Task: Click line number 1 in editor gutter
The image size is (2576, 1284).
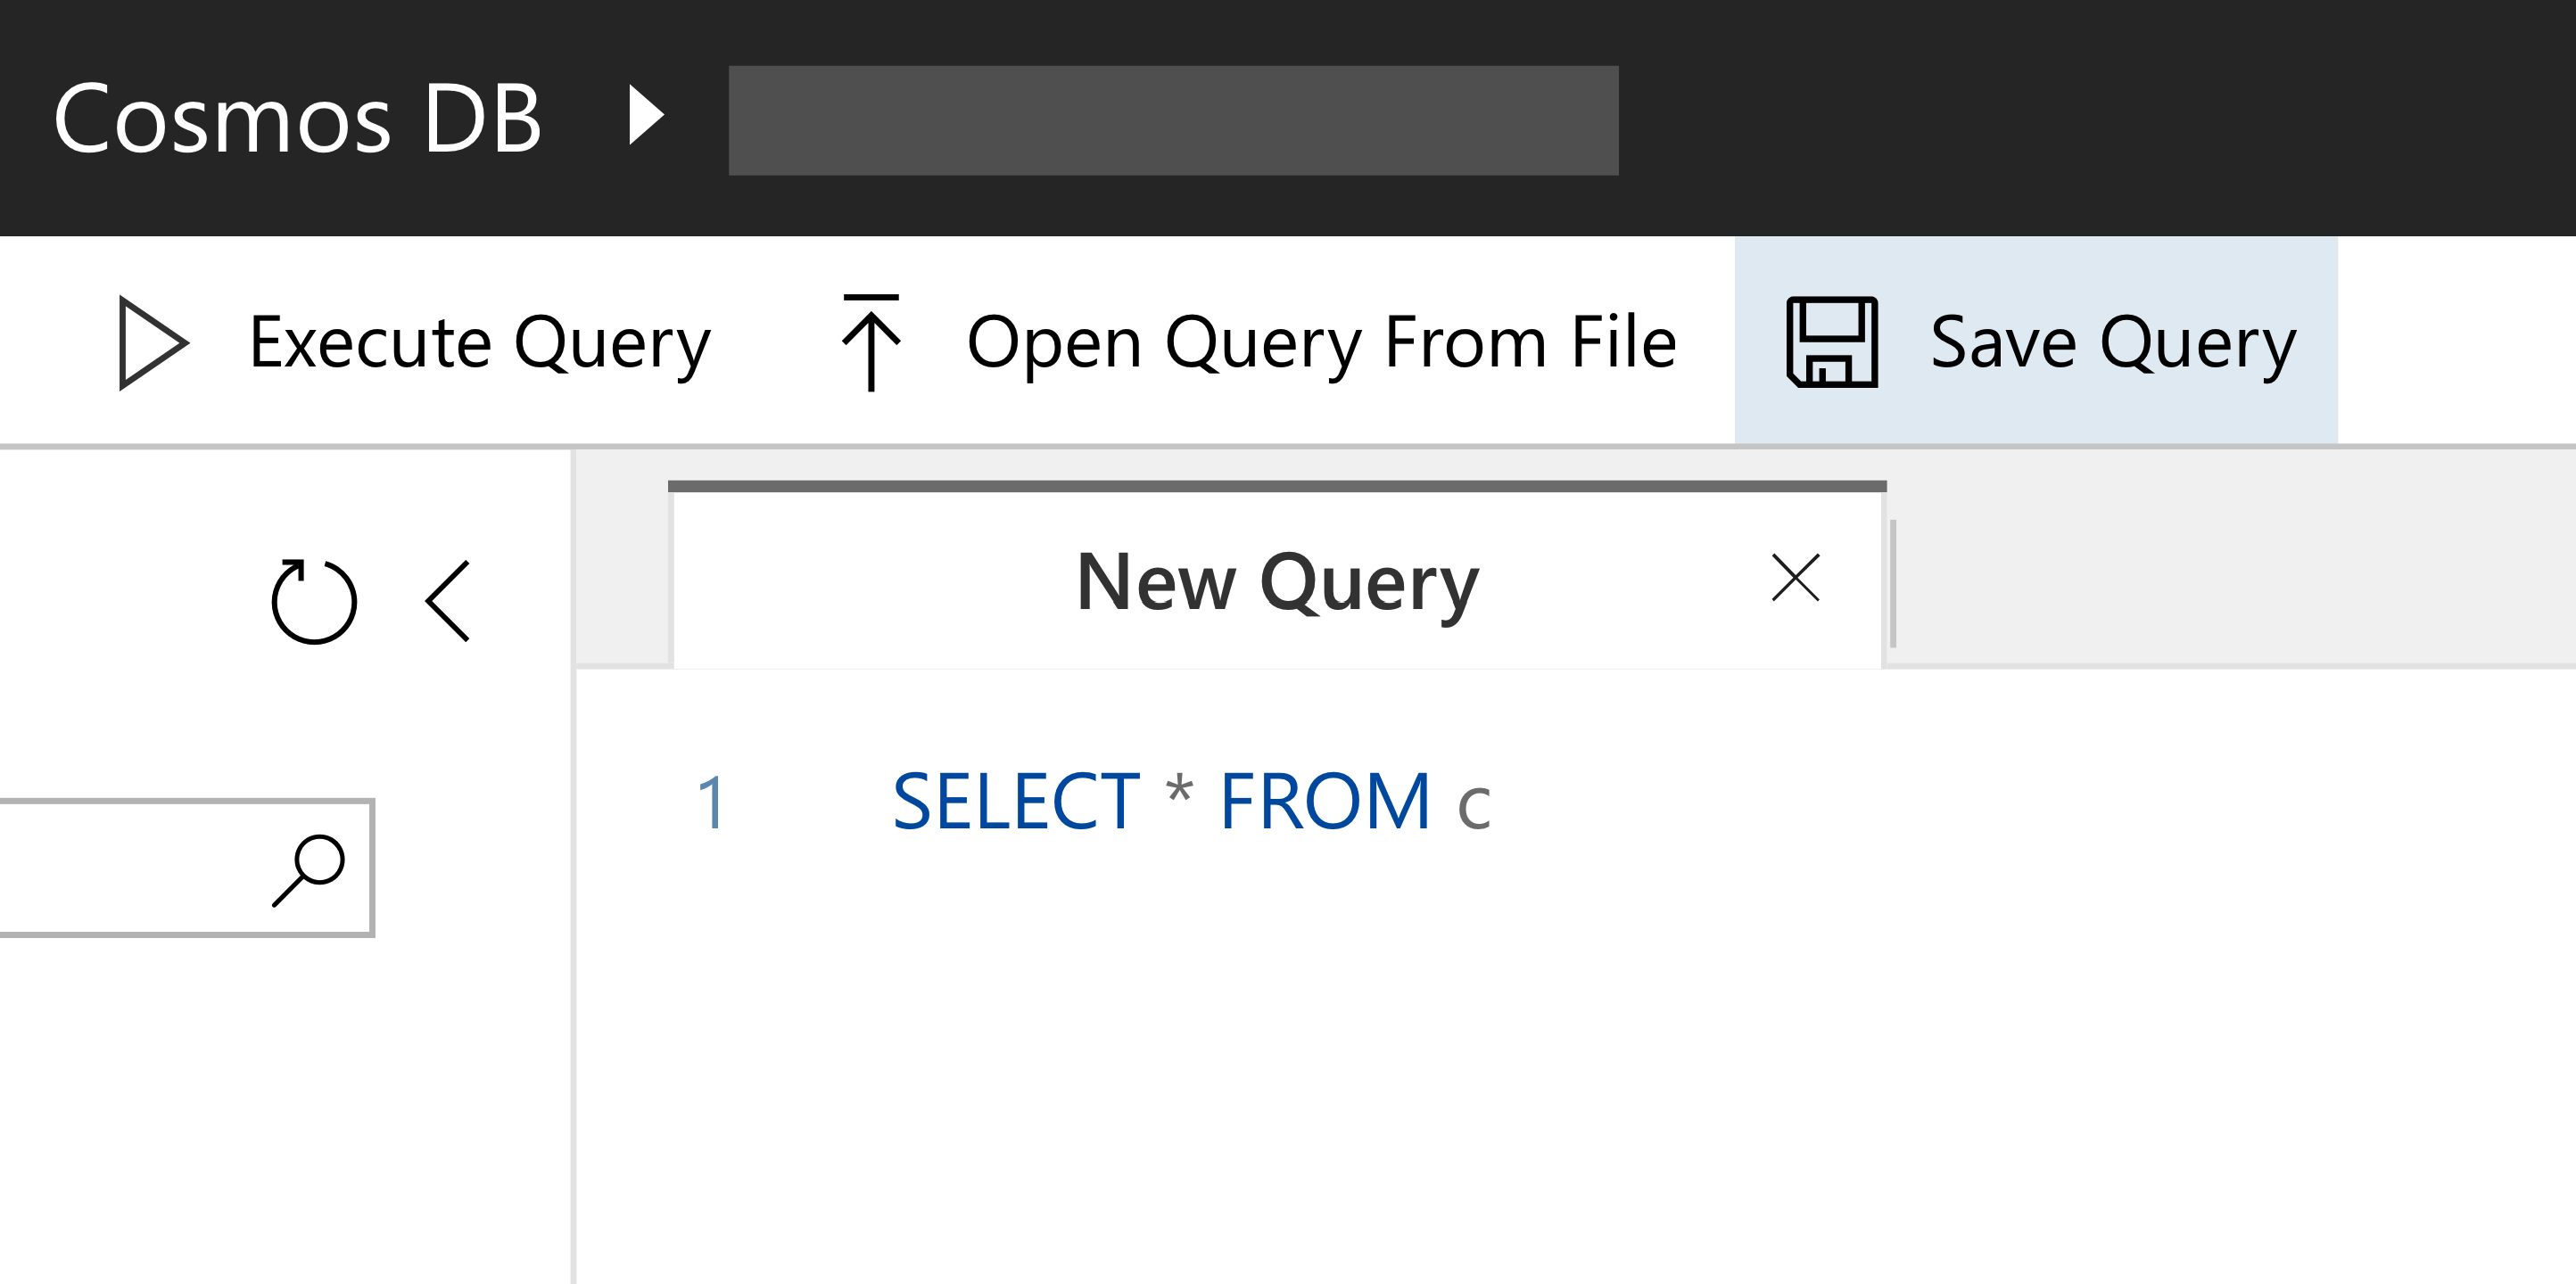Action: pyautogui.click(x=711, y=803)
